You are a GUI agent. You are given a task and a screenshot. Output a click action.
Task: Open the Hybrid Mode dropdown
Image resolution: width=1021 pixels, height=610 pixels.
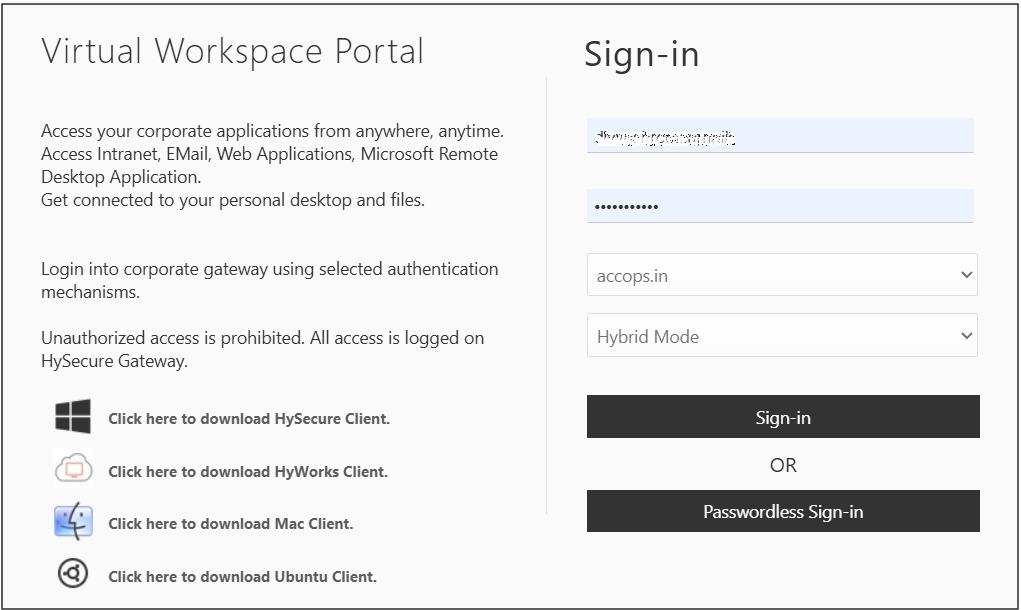click(782, 335)
